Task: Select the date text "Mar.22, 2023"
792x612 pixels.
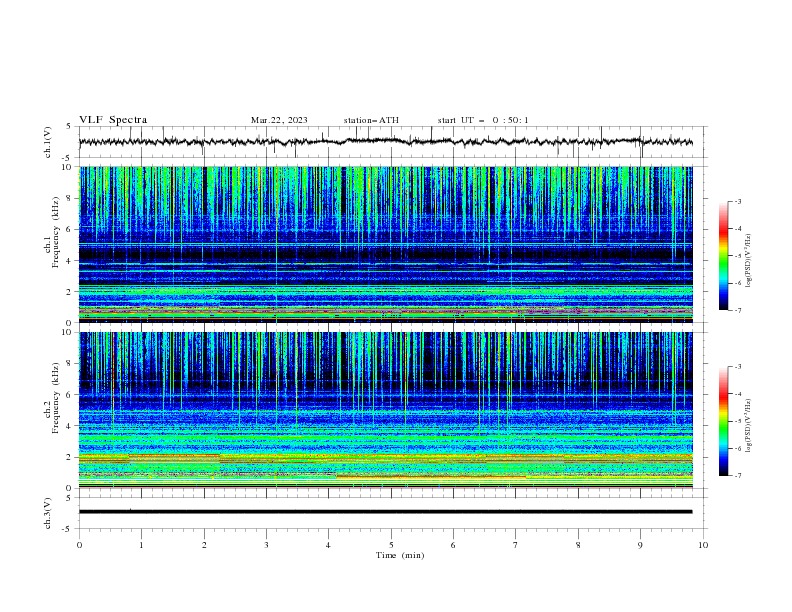Action: [x=279, y=120]
